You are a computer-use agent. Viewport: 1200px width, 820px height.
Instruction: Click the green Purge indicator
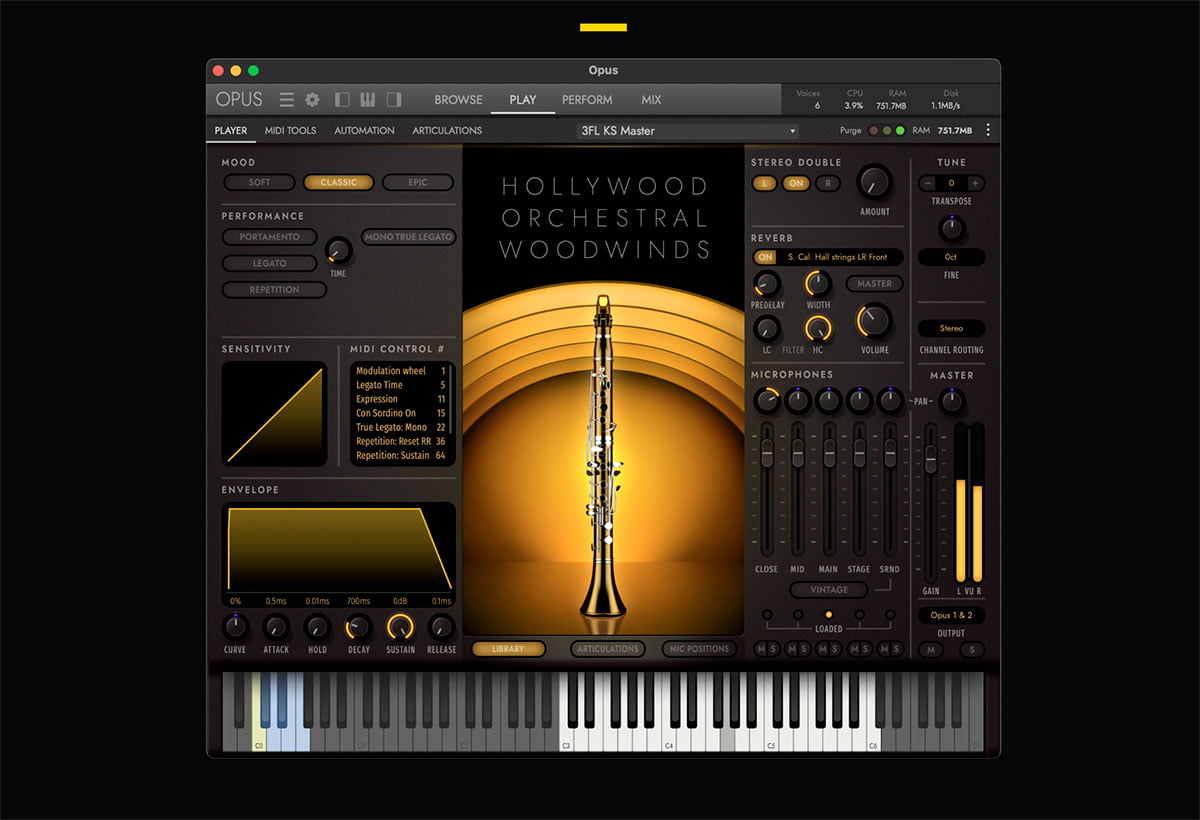[x=900, y=130]
